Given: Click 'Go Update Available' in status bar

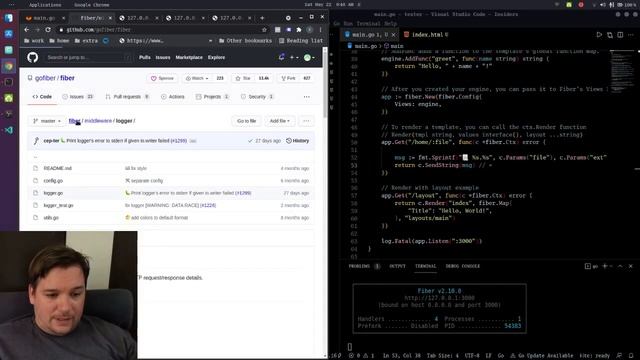Looking at the screenshot, I should point(541,356).
